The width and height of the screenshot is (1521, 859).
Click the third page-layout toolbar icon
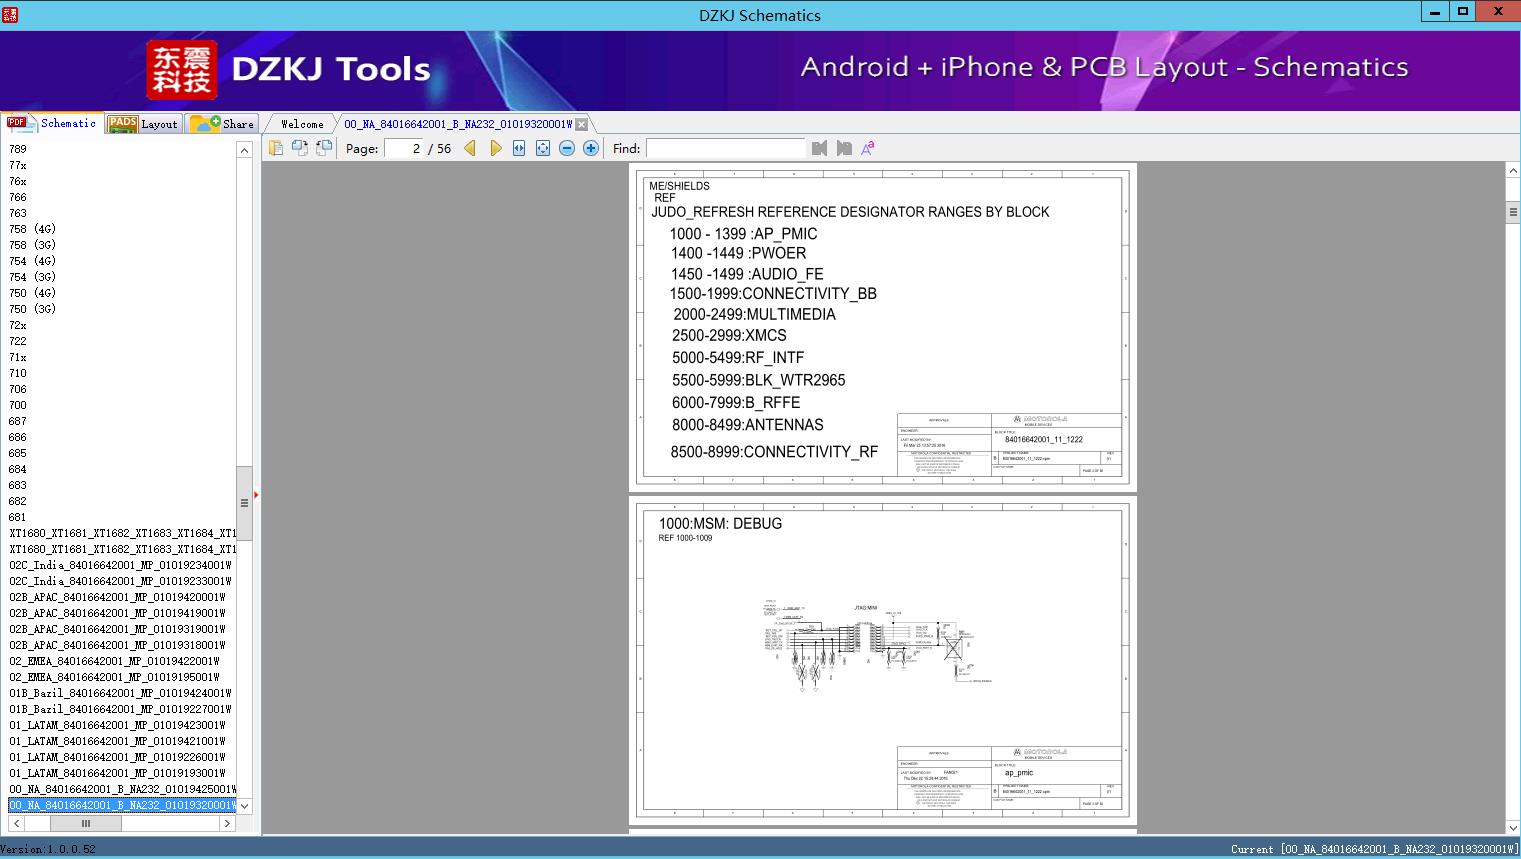[324, 148]
